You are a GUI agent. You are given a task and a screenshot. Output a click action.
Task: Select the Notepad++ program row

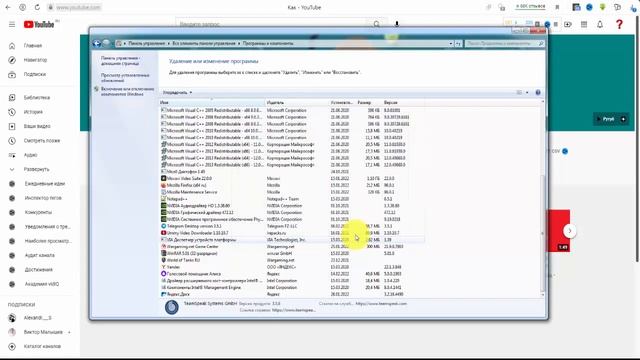point(292,199)
